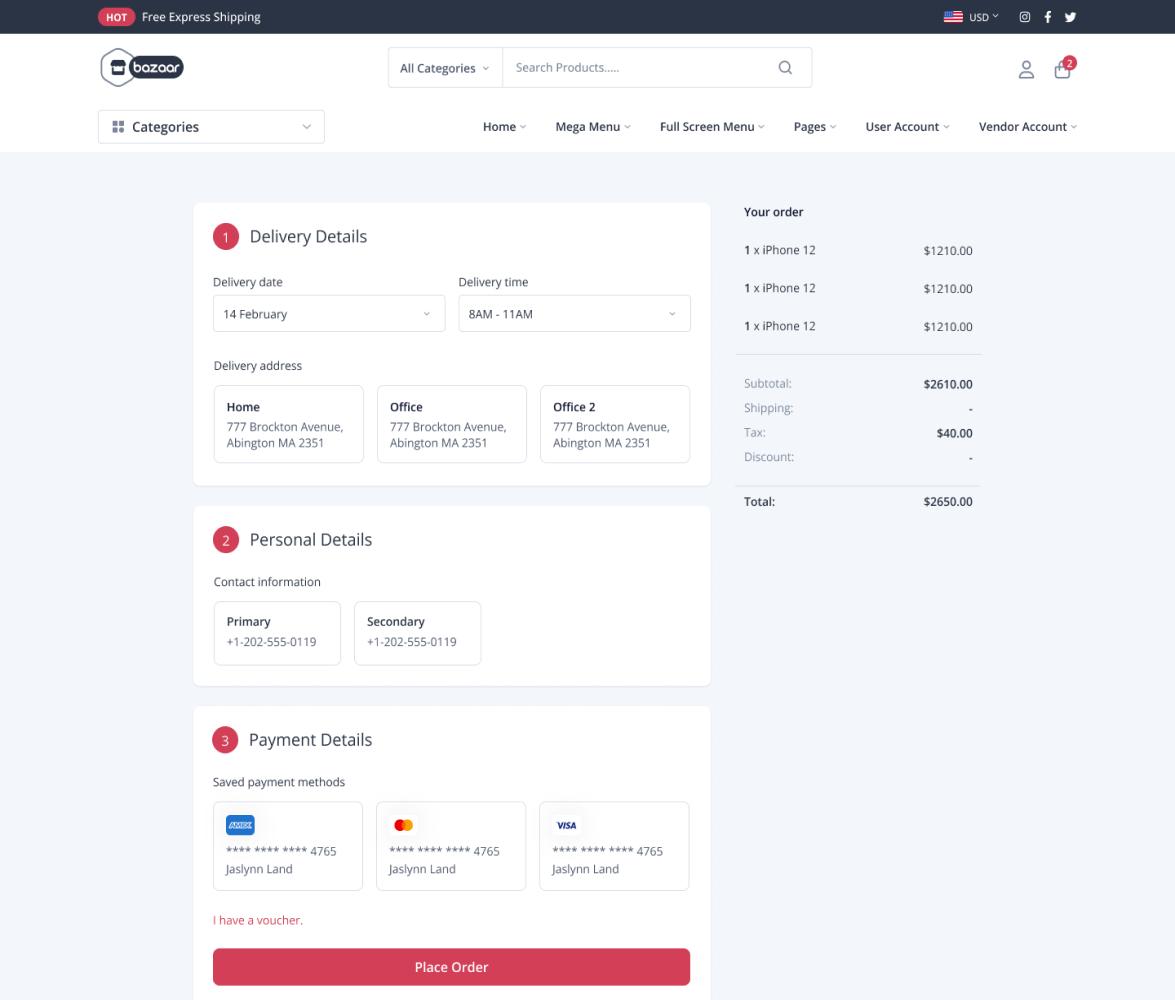Open the Delivery date dropdown
The width and height of the screenshot is (1175, 1000).
click(x=328, y=314)
